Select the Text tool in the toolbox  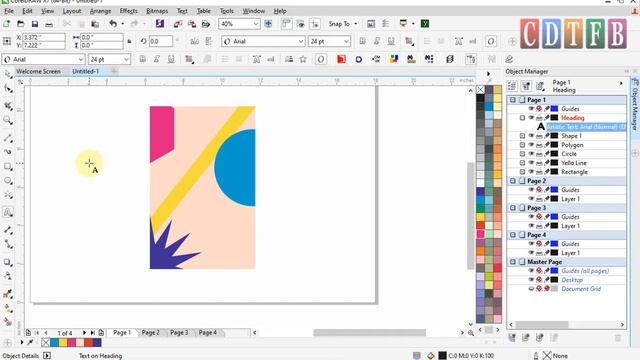tap(8, 212)
